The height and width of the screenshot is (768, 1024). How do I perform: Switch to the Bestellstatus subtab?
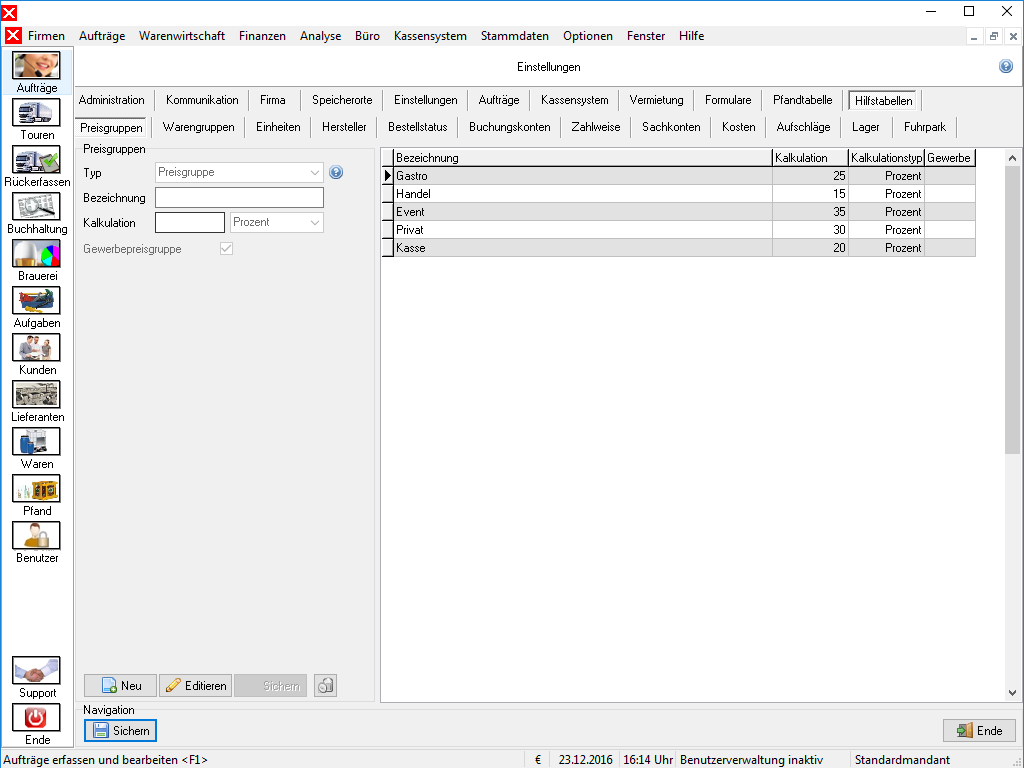417,127
